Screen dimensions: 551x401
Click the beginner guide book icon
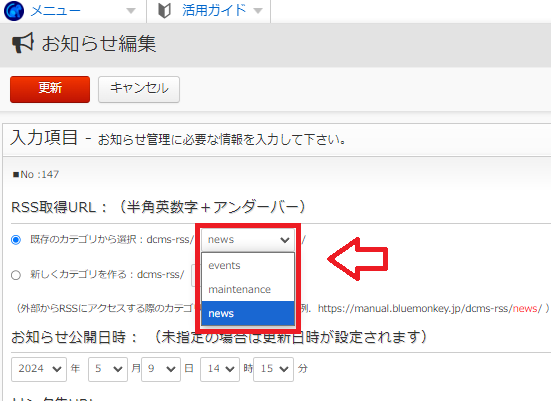click(164, 11)
